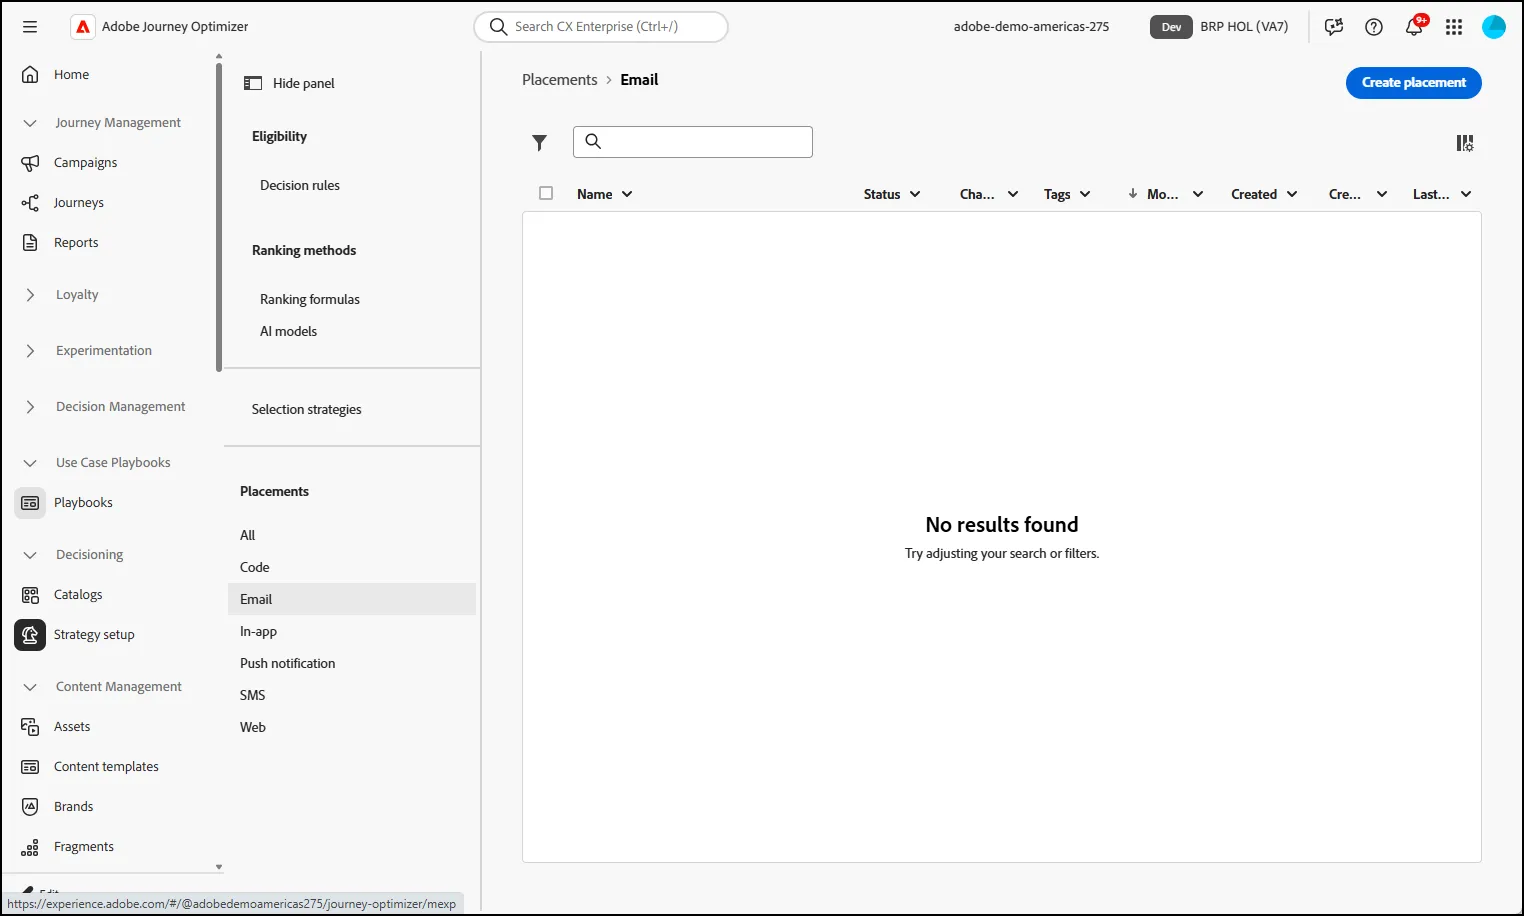
Task: Click the Fragments icon
Action: 30,846
